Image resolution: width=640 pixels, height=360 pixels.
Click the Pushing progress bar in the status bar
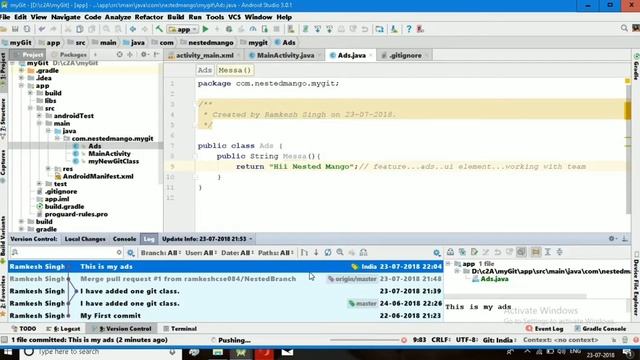364,340
